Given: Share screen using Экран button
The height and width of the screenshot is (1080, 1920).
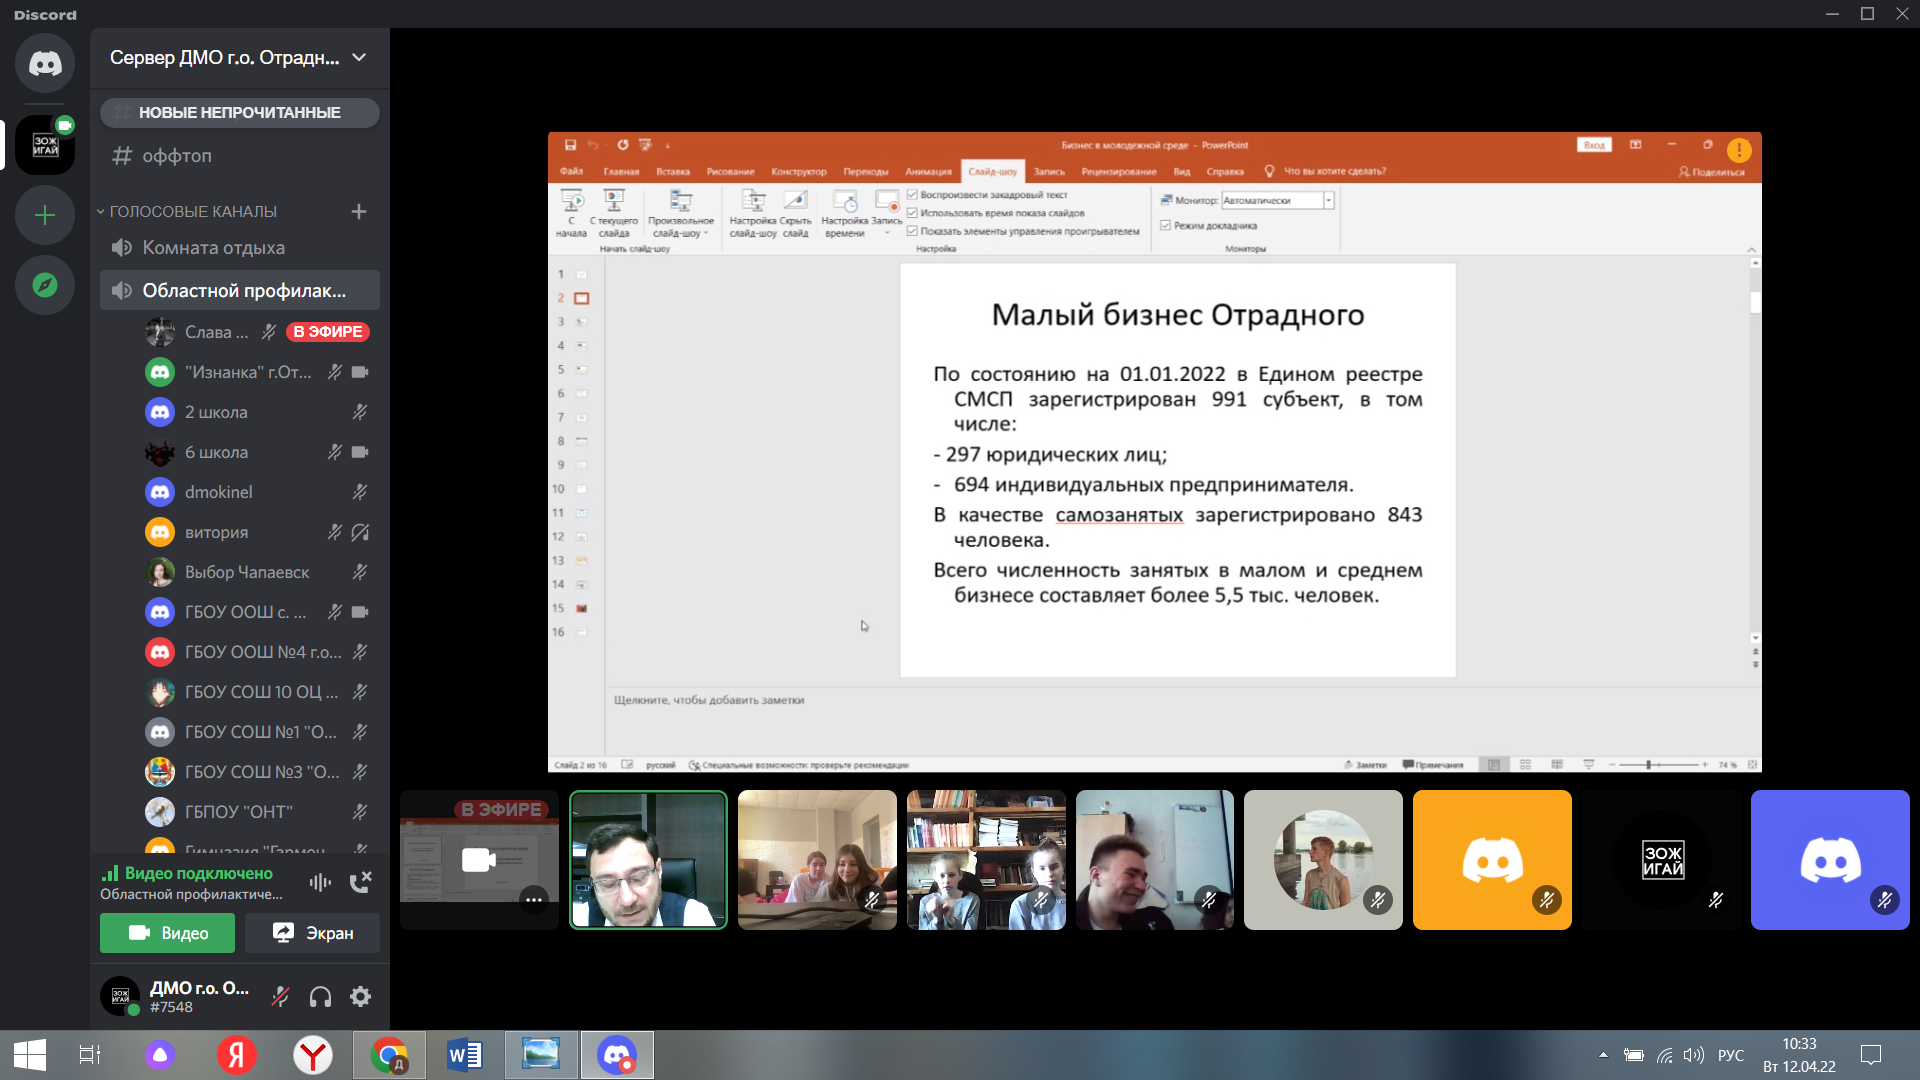Looking at the screenshot, I should [312, 933].
